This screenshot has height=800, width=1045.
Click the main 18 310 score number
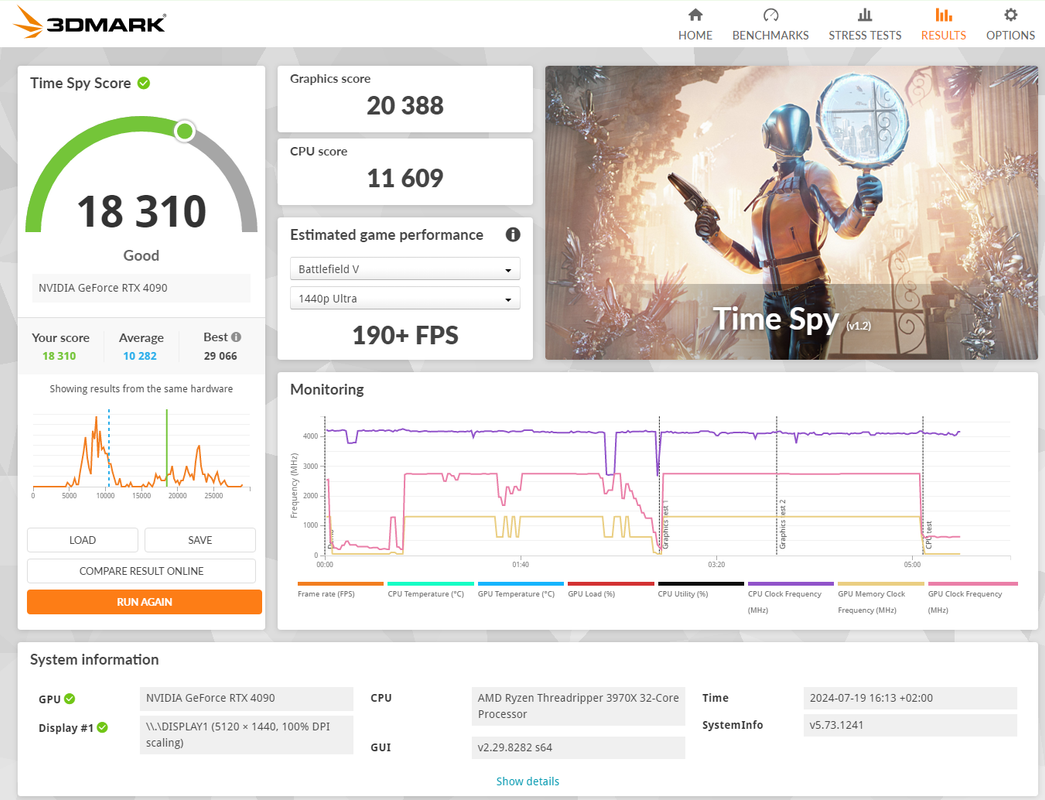(x=141, y=211)
